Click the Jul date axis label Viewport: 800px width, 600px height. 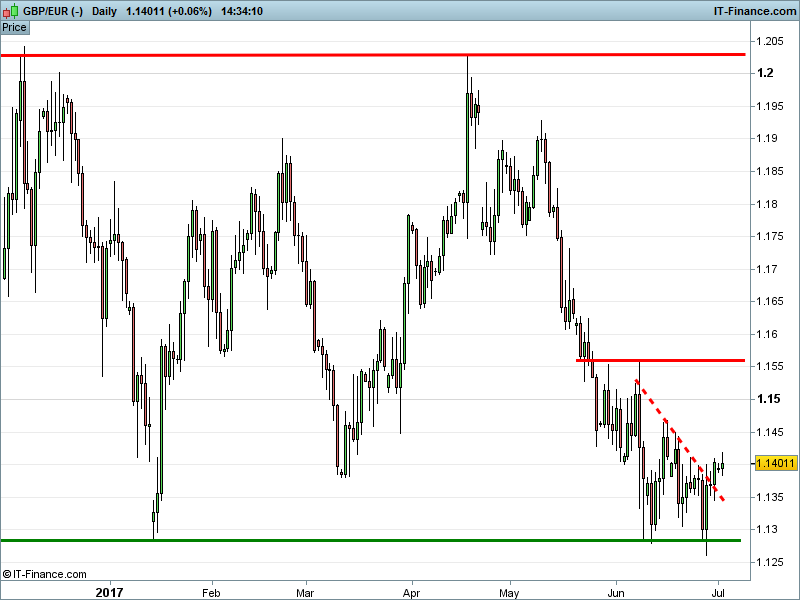click(x=718, y=593)
